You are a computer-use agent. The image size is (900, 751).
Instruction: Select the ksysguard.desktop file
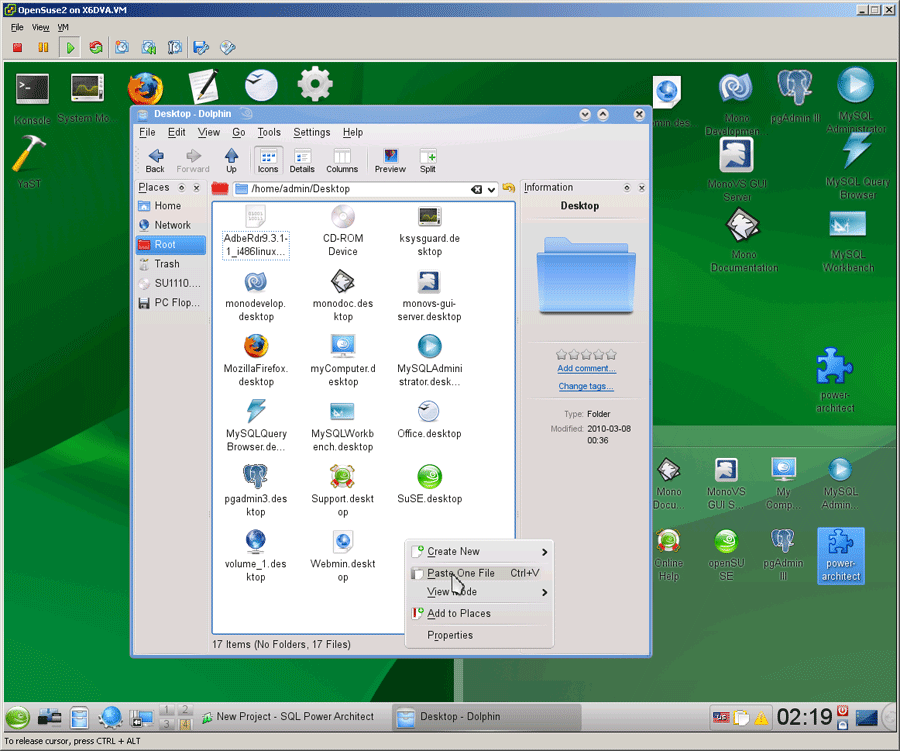[x=429, y=231]
